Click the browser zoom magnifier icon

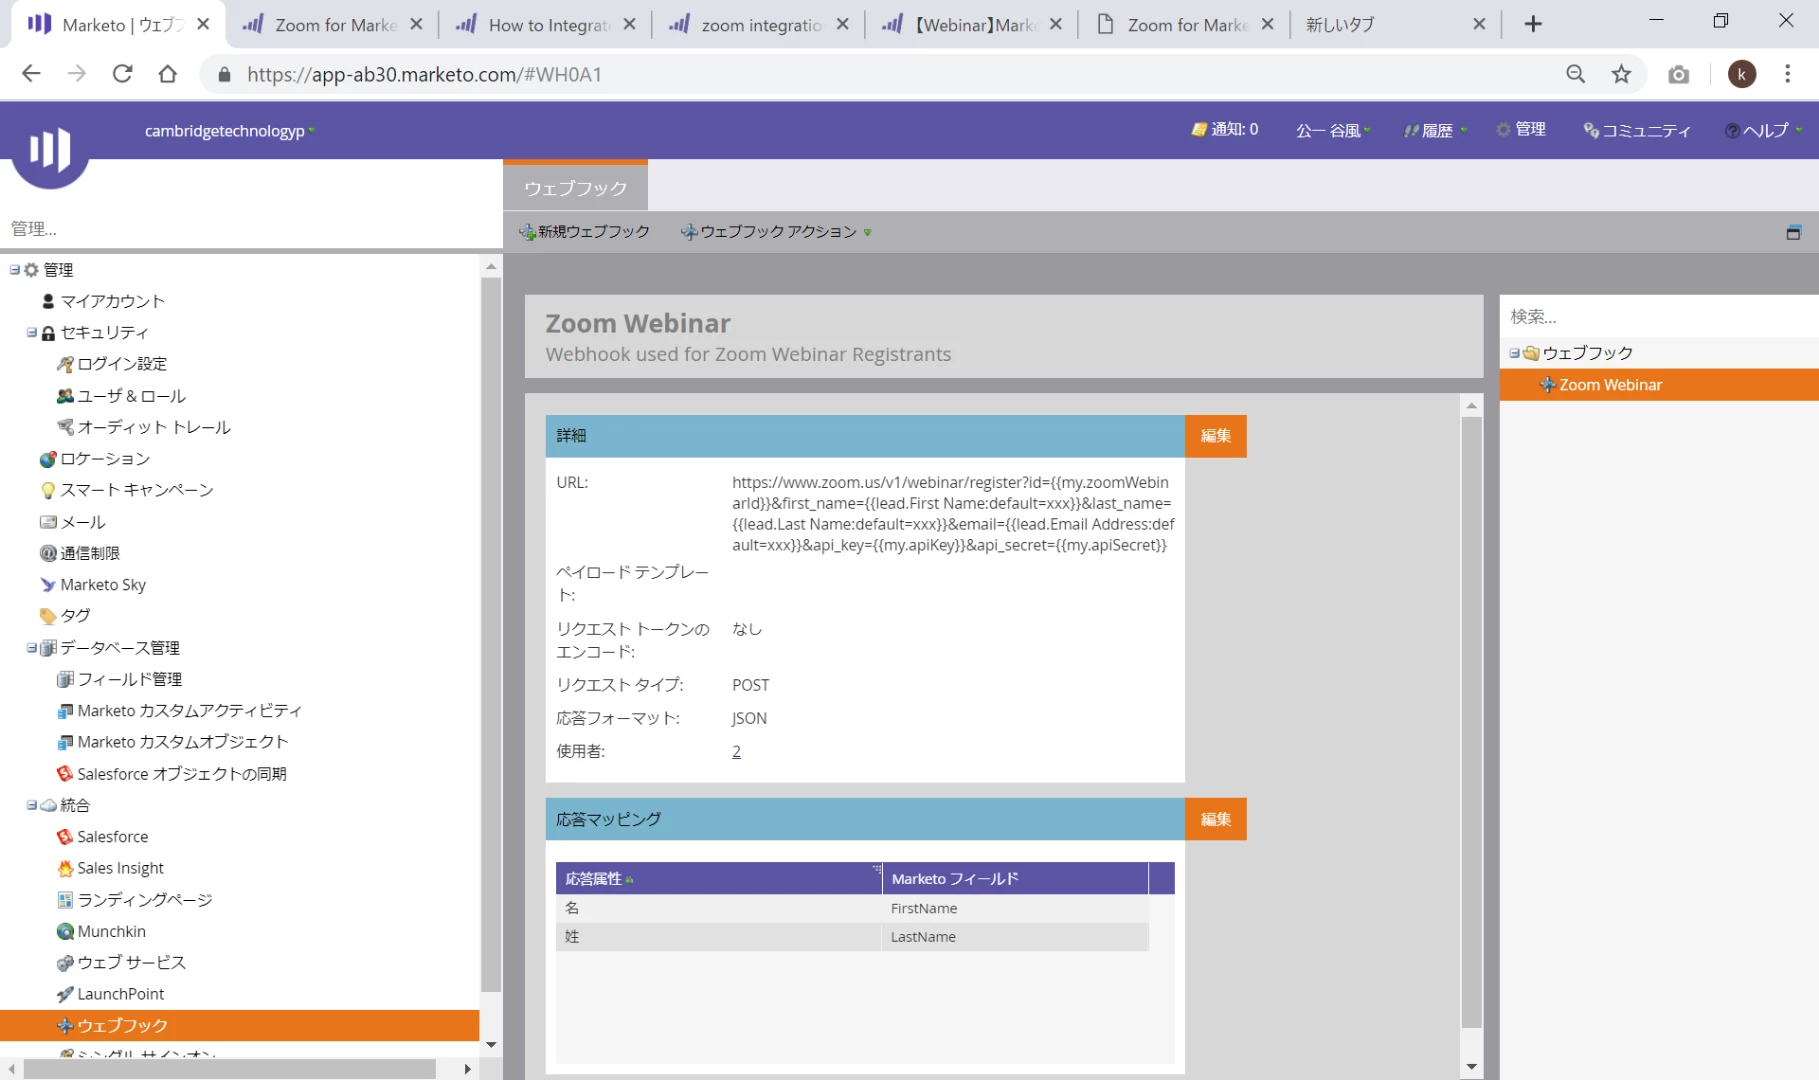[x=1575, y=74]
